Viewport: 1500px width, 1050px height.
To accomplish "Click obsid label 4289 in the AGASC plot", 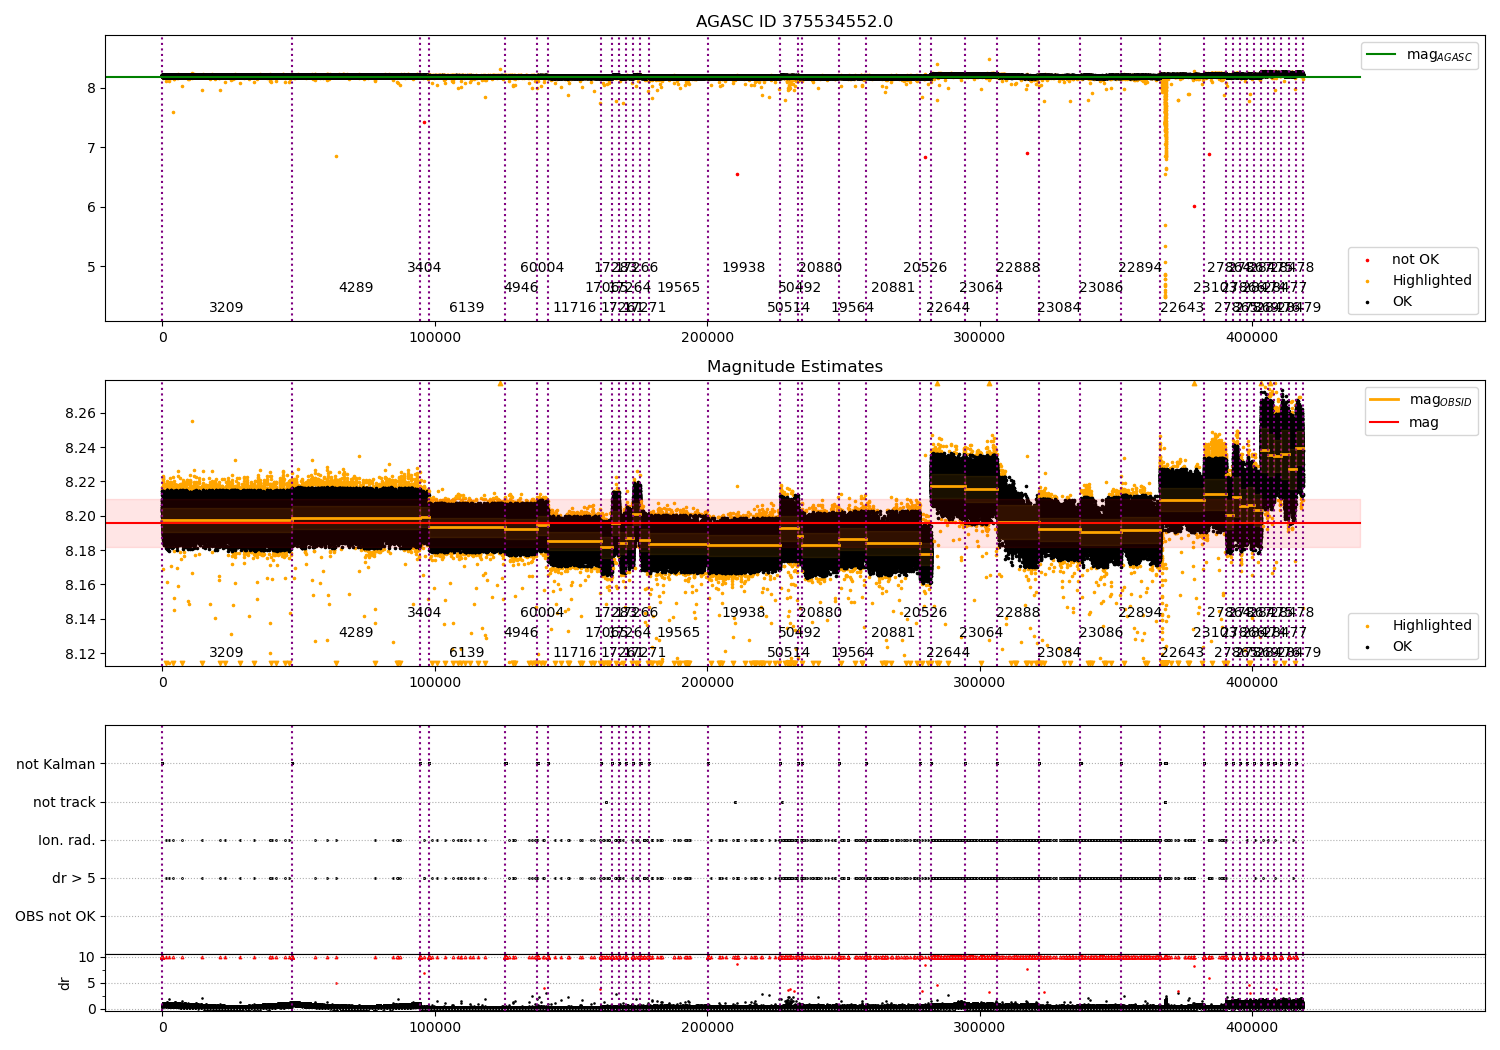I will [x=356, y=287].
